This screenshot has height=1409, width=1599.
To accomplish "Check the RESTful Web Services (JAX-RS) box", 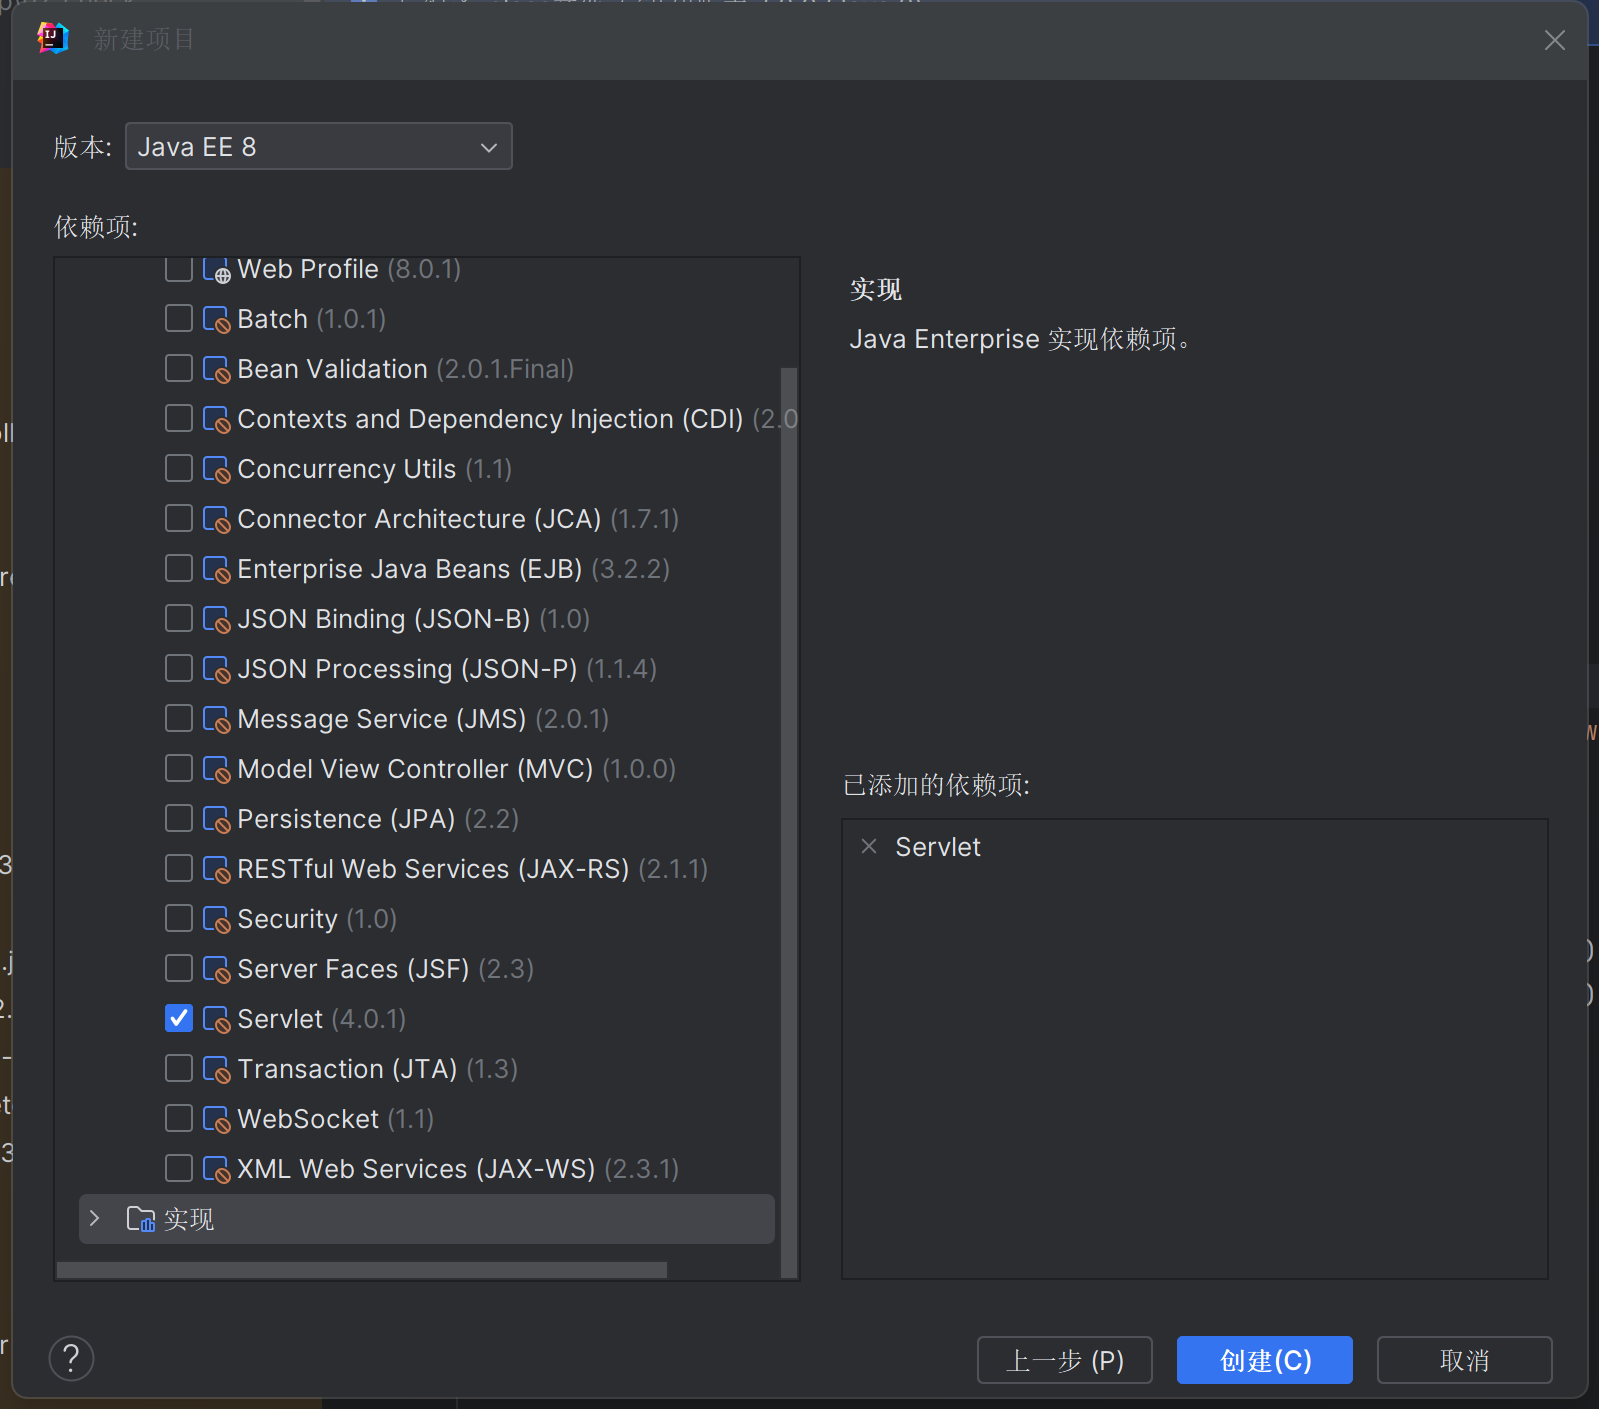I will [179, 868].
